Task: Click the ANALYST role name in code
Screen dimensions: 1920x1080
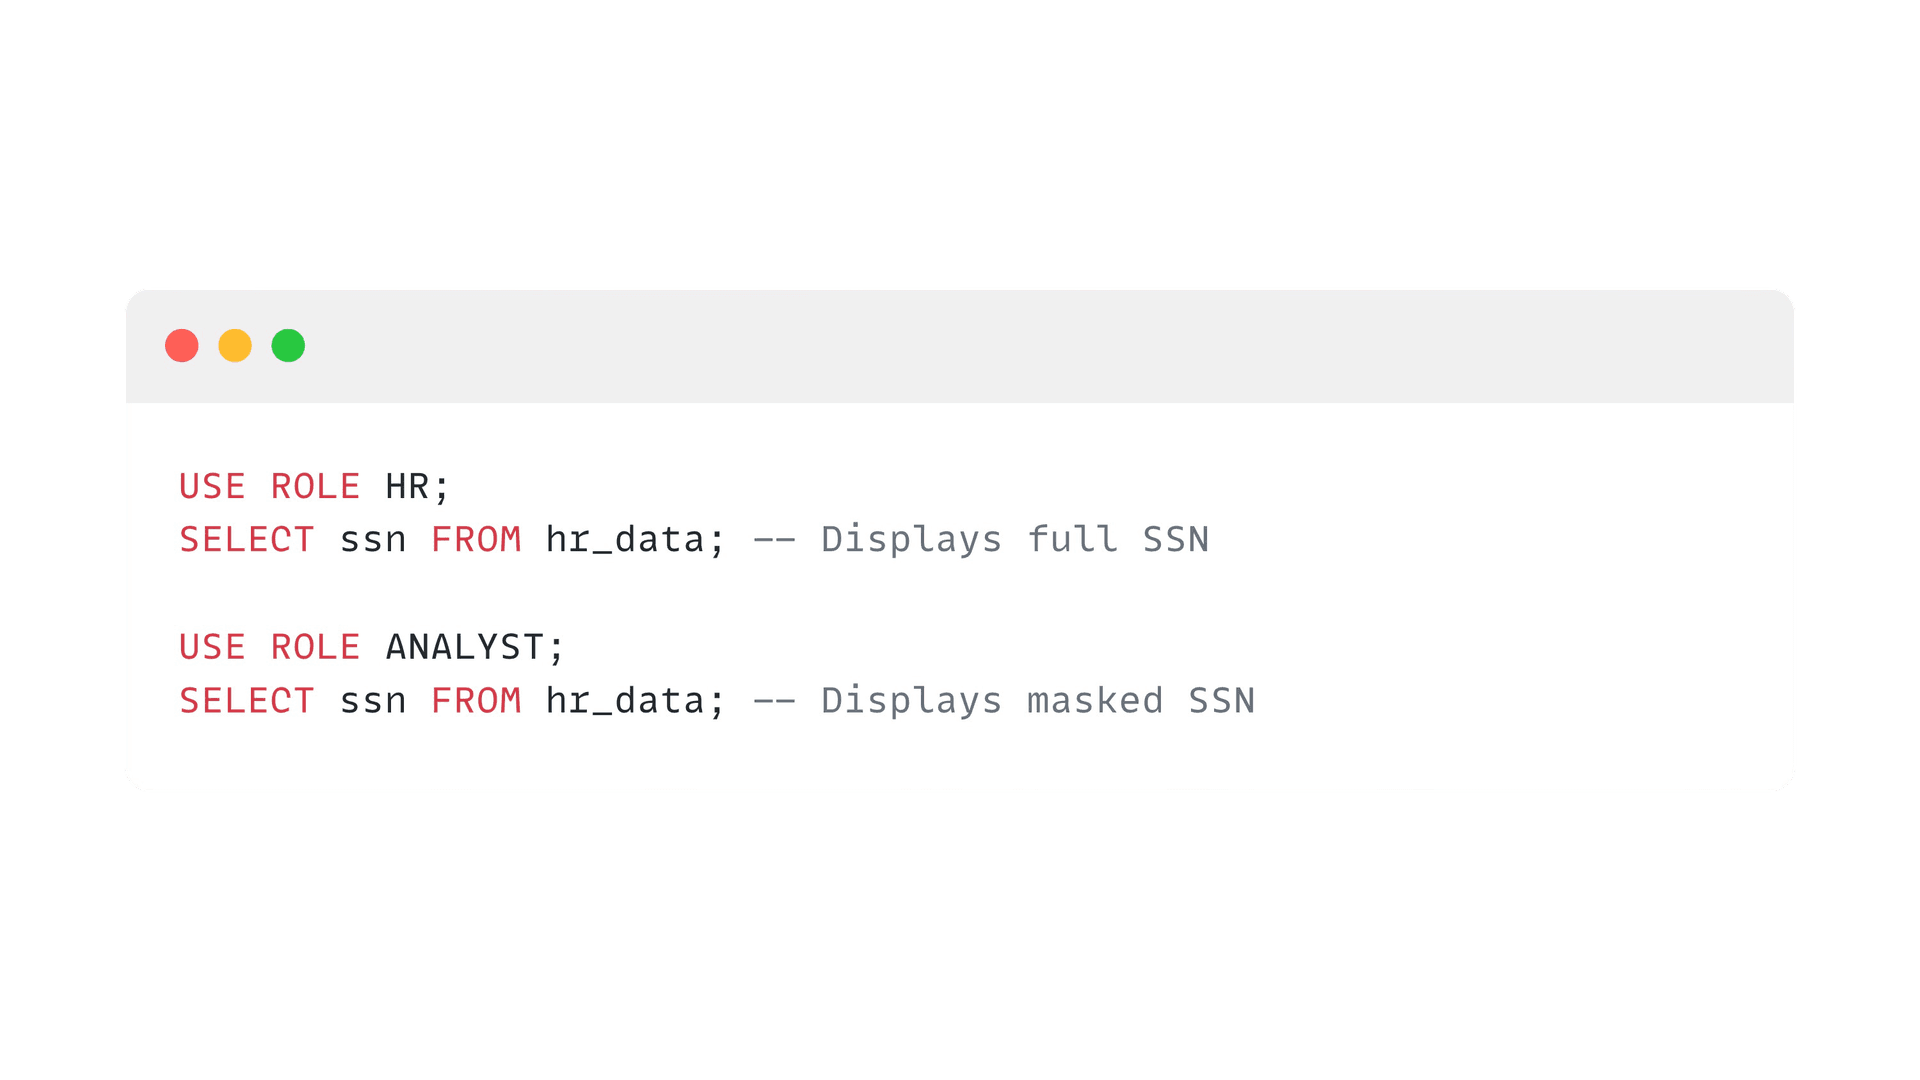Action: click(465, 648)
